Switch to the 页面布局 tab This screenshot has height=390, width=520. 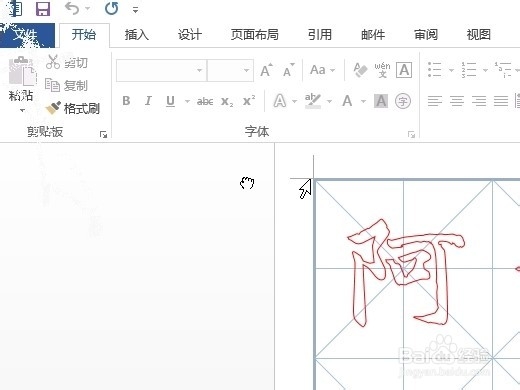pos(255,35)
